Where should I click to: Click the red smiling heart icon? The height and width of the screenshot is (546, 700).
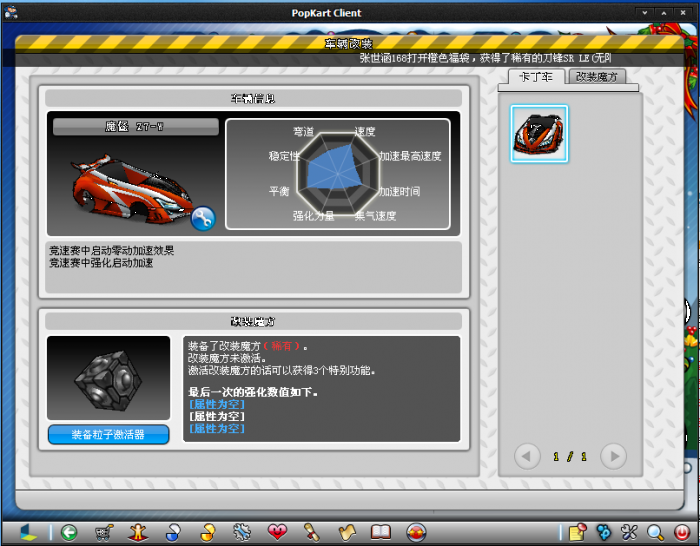[x=277, y=532]
